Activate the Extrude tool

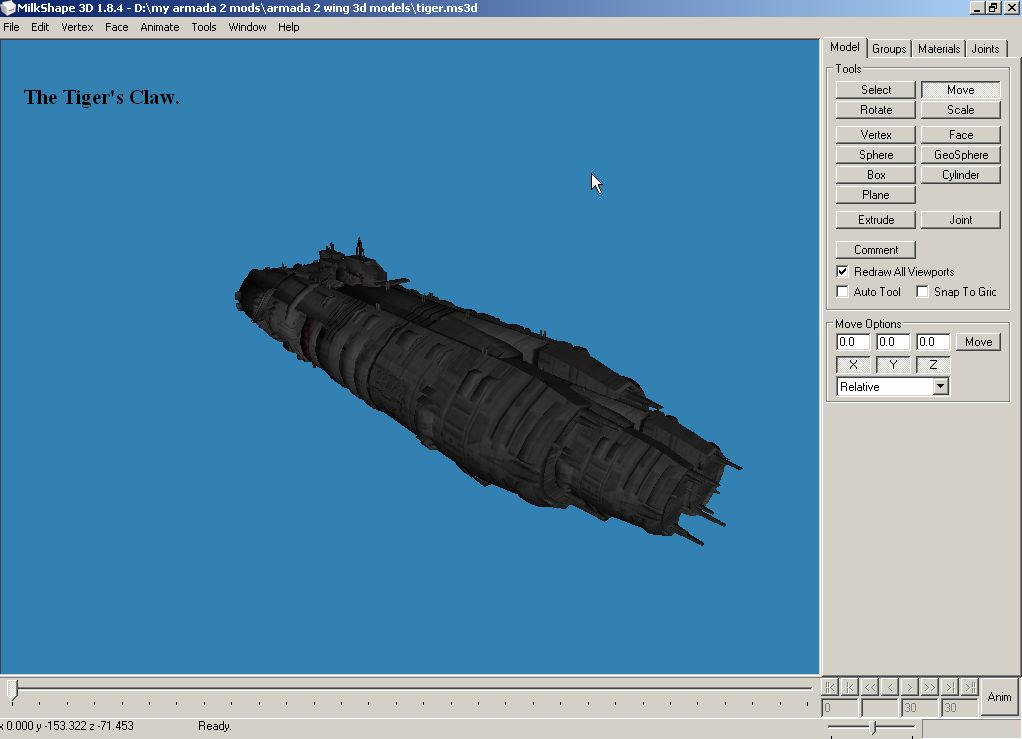876,220
